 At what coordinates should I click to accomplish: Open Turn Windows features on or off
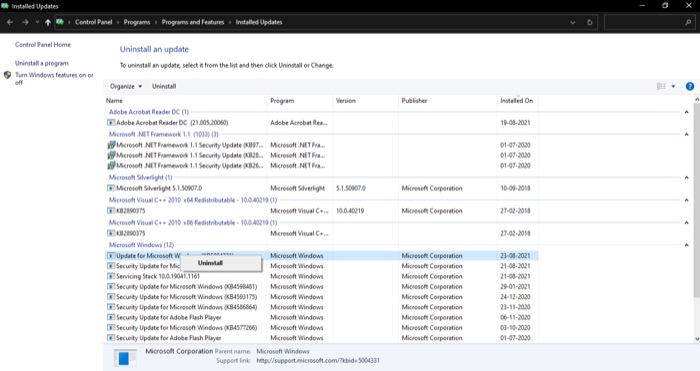54,79
